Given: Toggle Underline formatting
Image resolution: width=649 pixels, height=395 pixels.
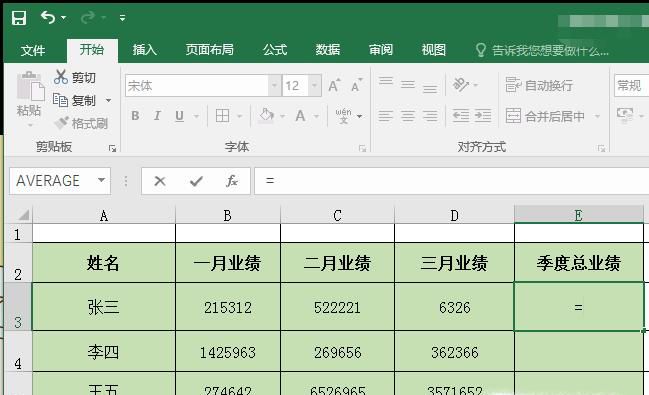Looking at the screenshot, I should click(x=179, y=116).
